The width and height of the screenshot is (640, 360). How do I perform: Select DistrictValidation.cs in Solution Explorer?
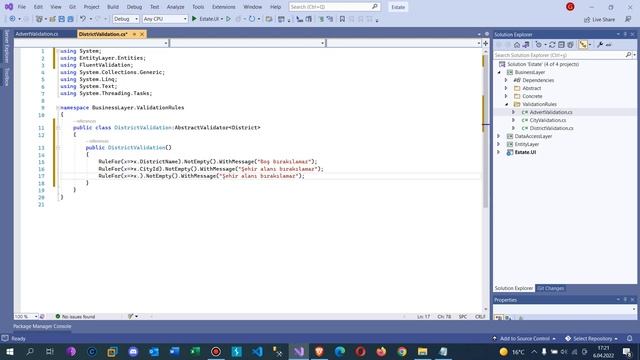click(551, 128)
